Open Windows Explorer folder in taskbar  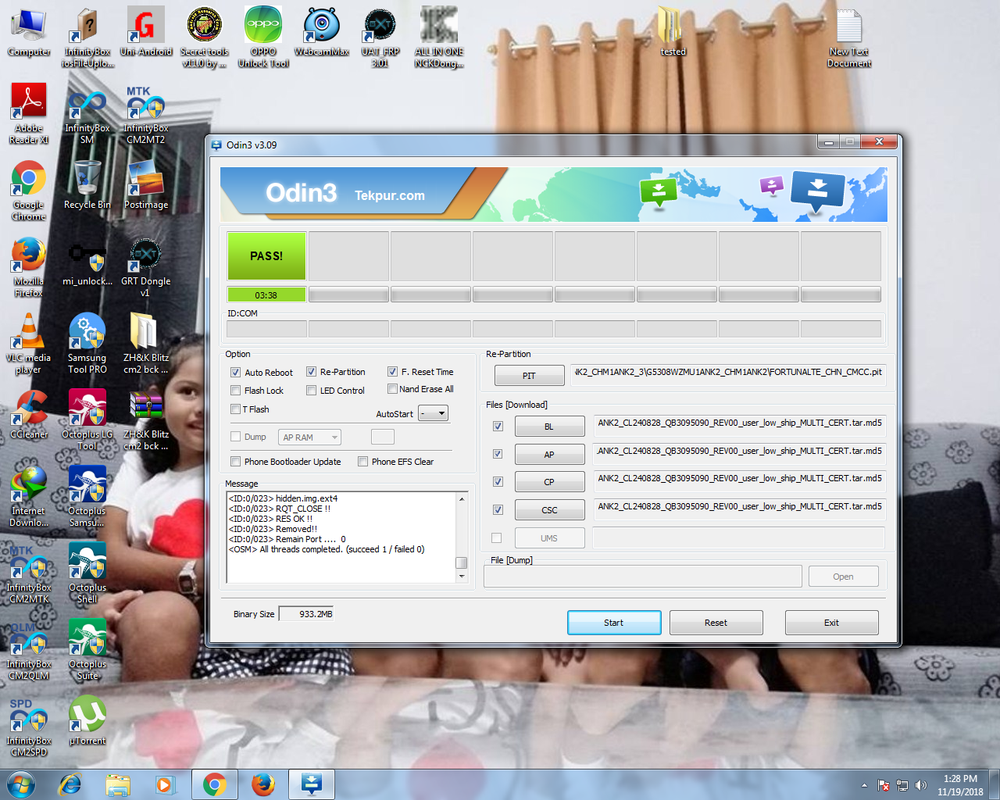pos(117,784)
